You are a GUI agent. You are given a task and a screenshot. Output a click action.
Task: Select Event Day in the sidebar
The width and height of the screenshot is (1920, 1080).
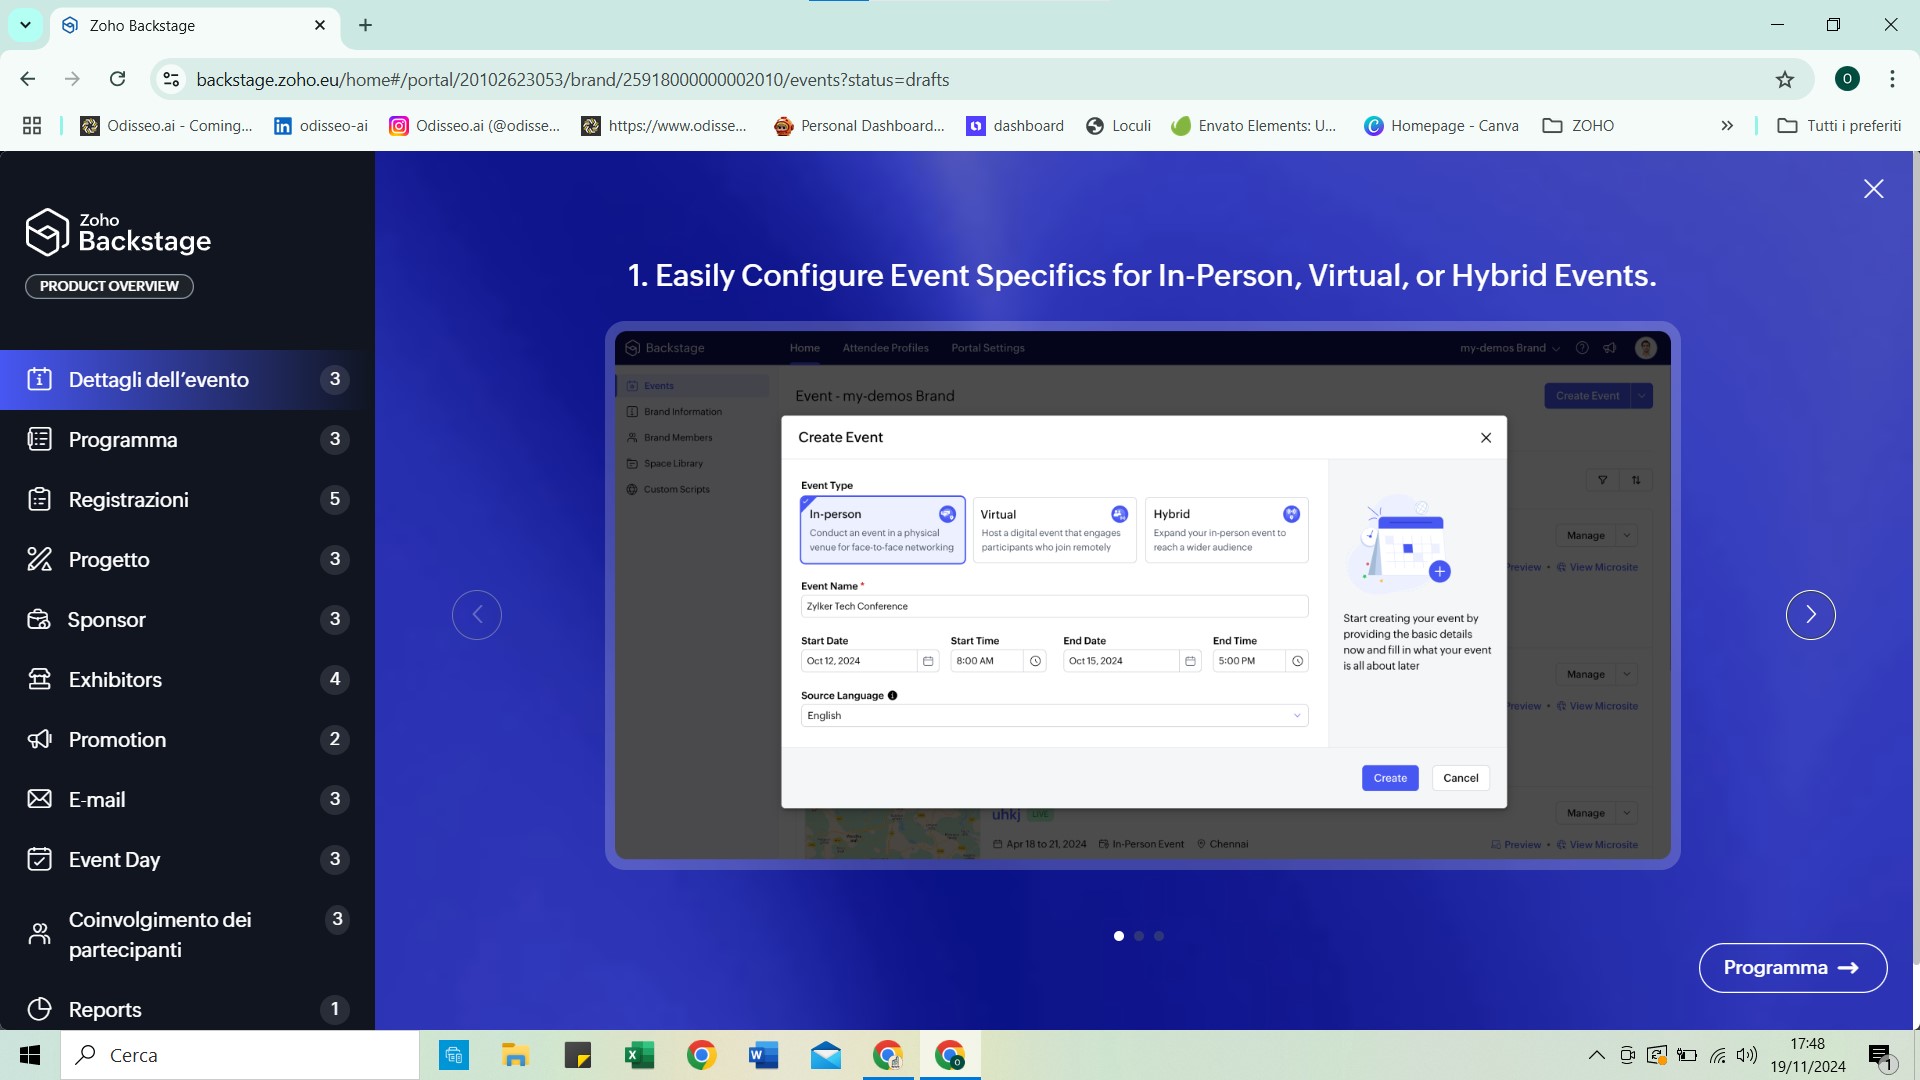coord(187,860)
